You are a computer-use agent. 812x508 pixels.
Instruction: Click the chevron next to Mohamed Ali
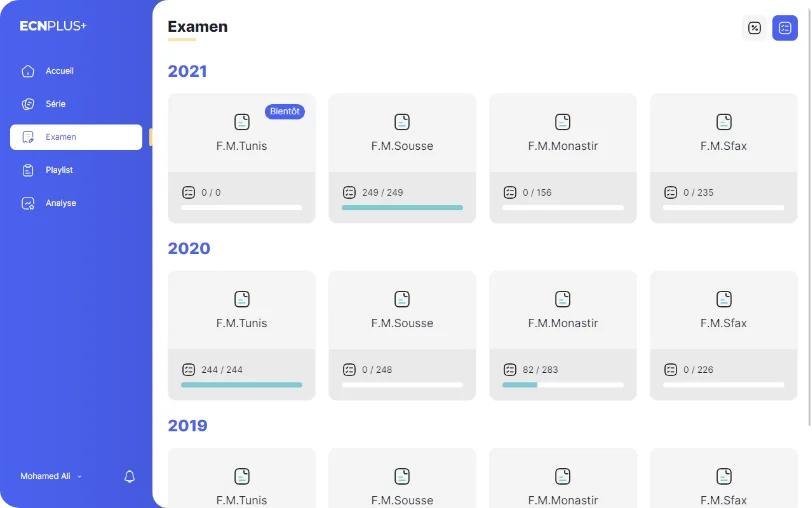coord(80,477)
